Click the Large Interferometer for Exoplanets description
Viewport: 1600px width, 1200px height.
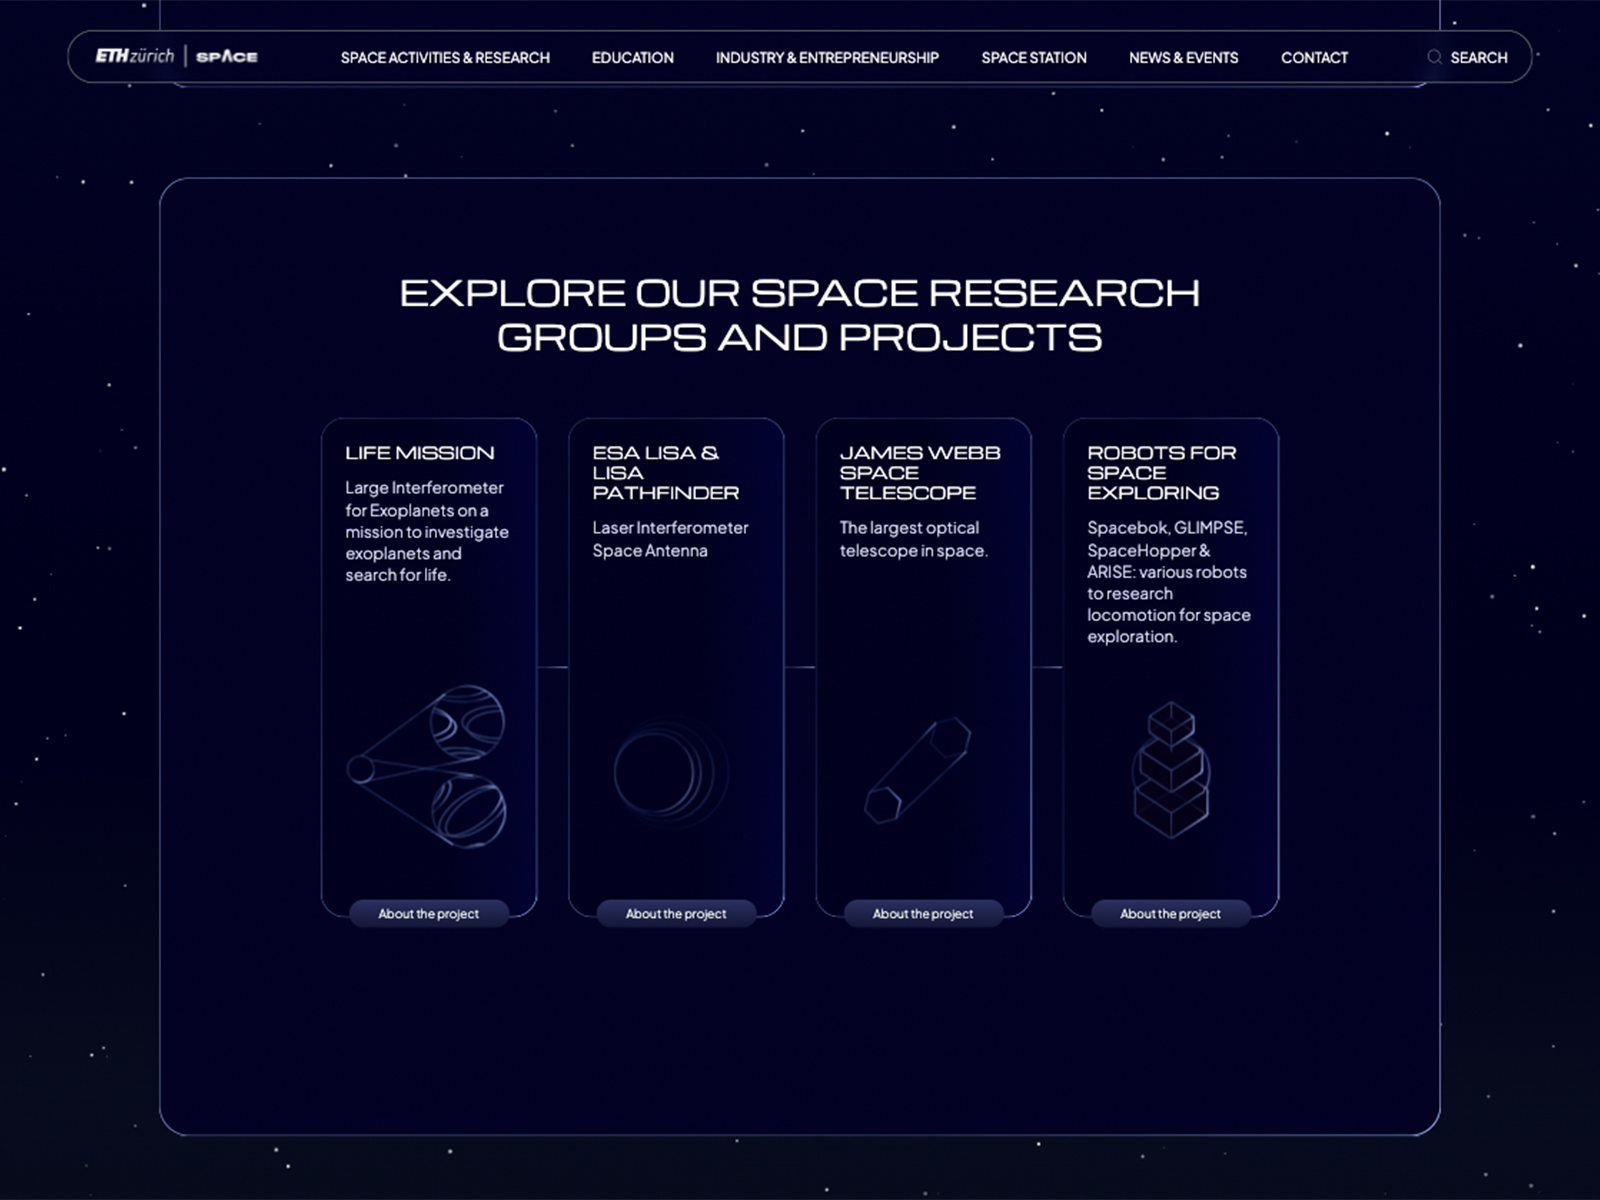coord(427,531)
